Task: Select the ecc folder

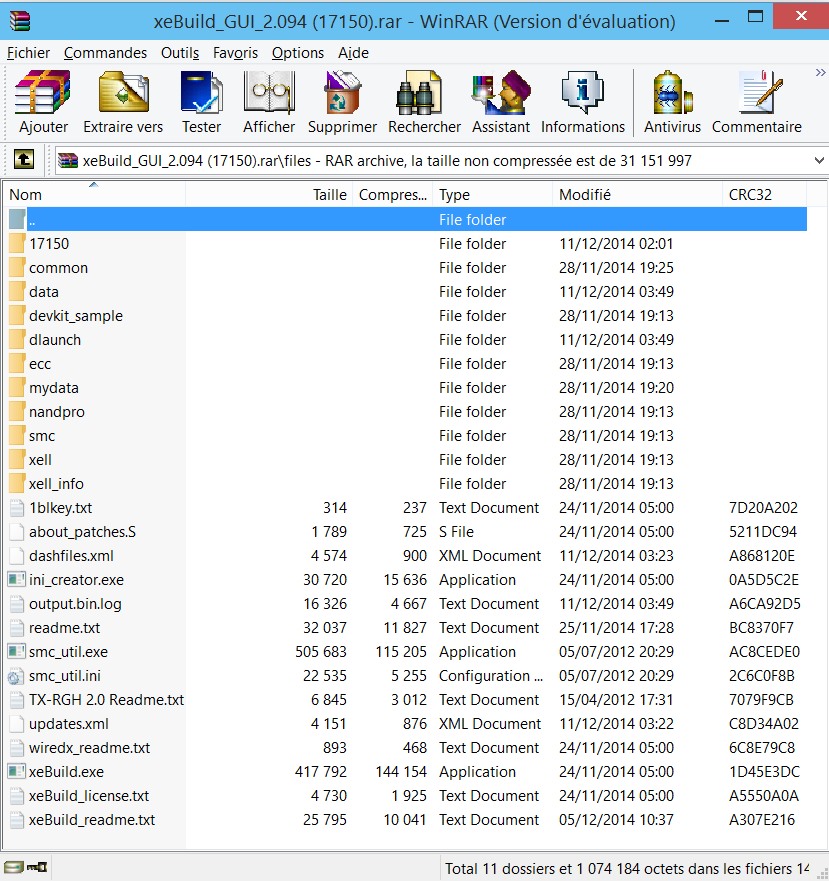Action: (x=40, y=364)
